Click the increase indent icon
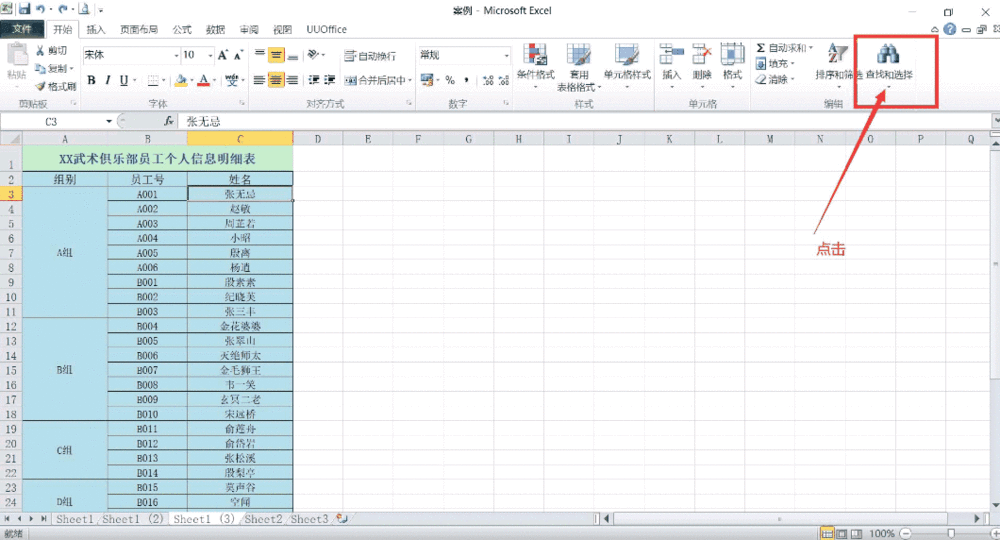Screen dimensions: 1000x540 (329, 80)
